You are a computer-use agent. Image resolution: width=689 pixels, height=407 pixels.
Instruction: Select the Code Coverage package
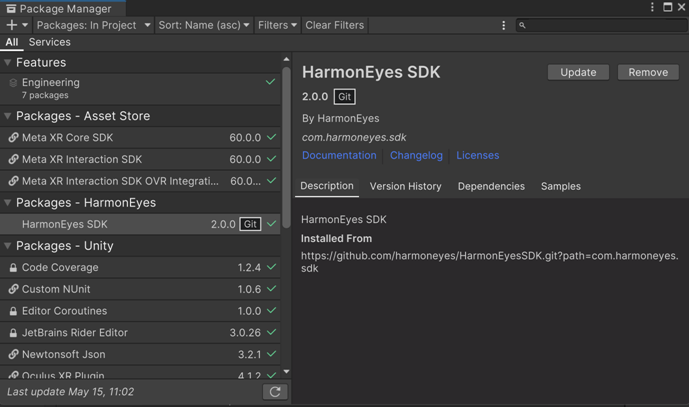point(140,267)
